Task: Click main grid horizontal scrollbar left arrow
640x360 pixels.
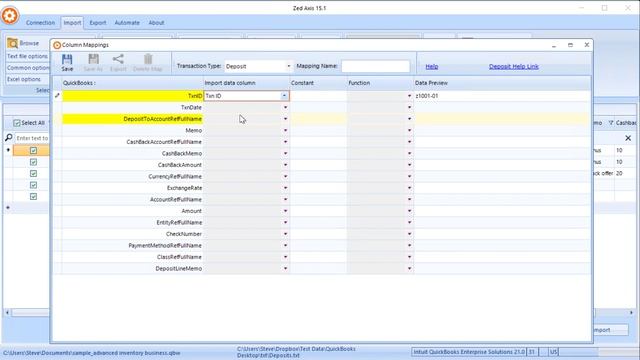Action: tap(7, 313)
